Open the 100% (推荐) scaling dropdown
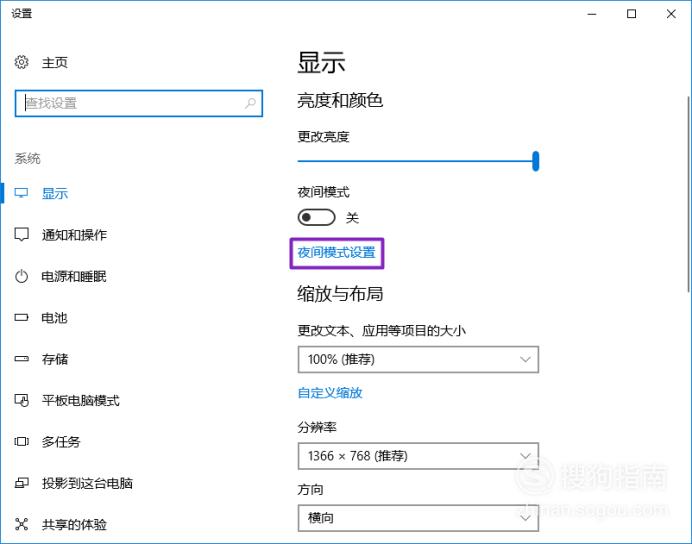 point(418,359)
